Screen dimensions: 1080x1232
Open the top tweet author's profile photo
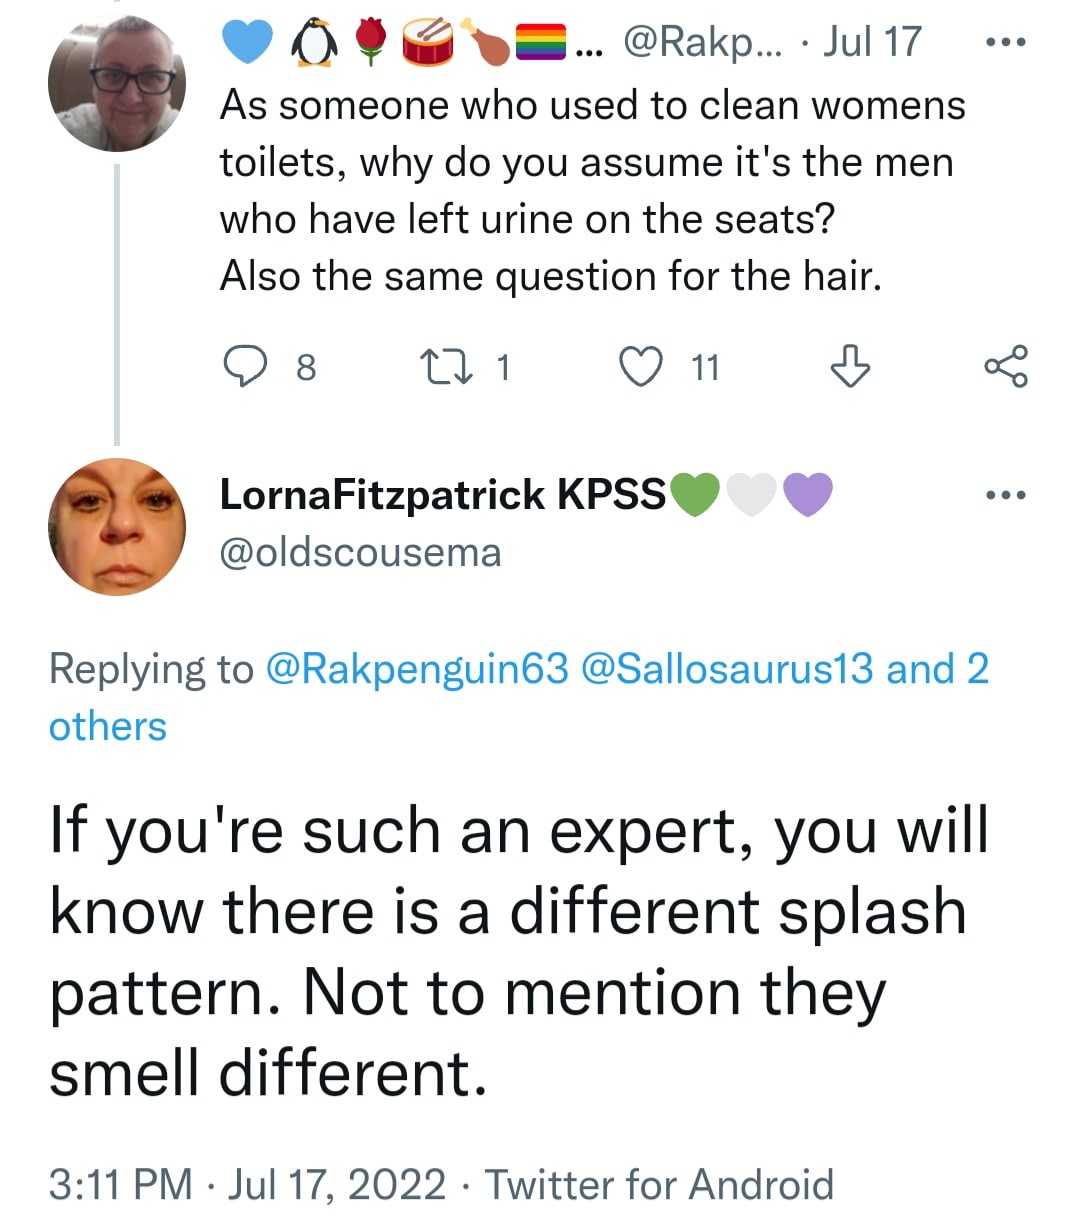(x=117, y=84)
